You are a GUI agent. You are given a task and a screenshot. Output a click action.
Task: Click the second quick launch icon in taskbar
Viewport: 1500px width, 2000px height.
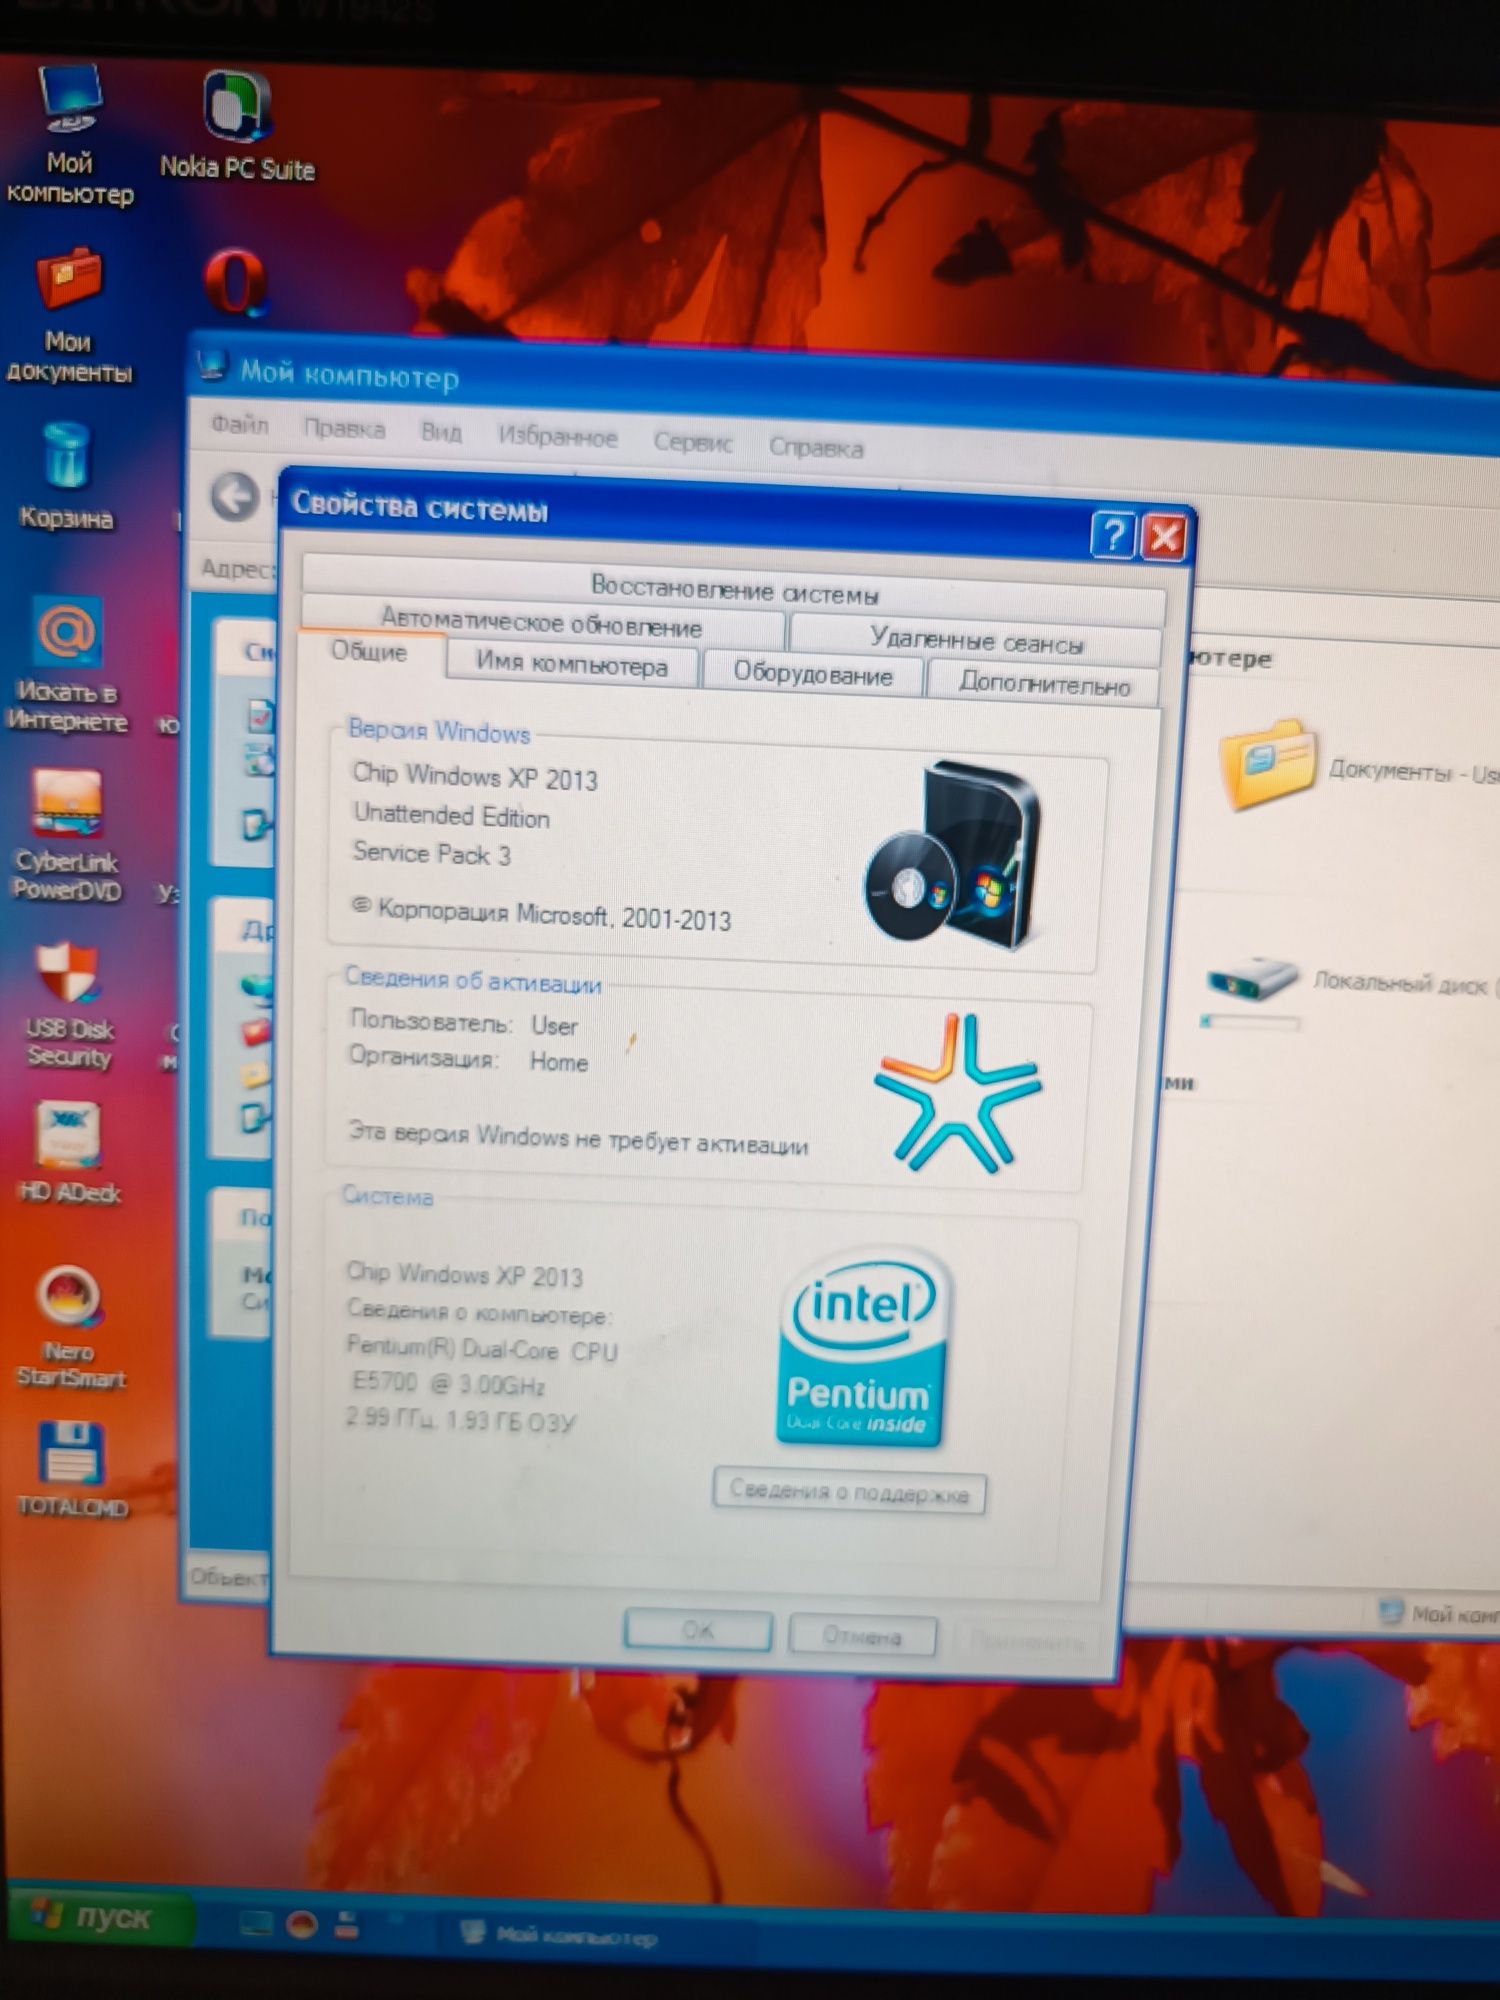[x=302, y=1923]
